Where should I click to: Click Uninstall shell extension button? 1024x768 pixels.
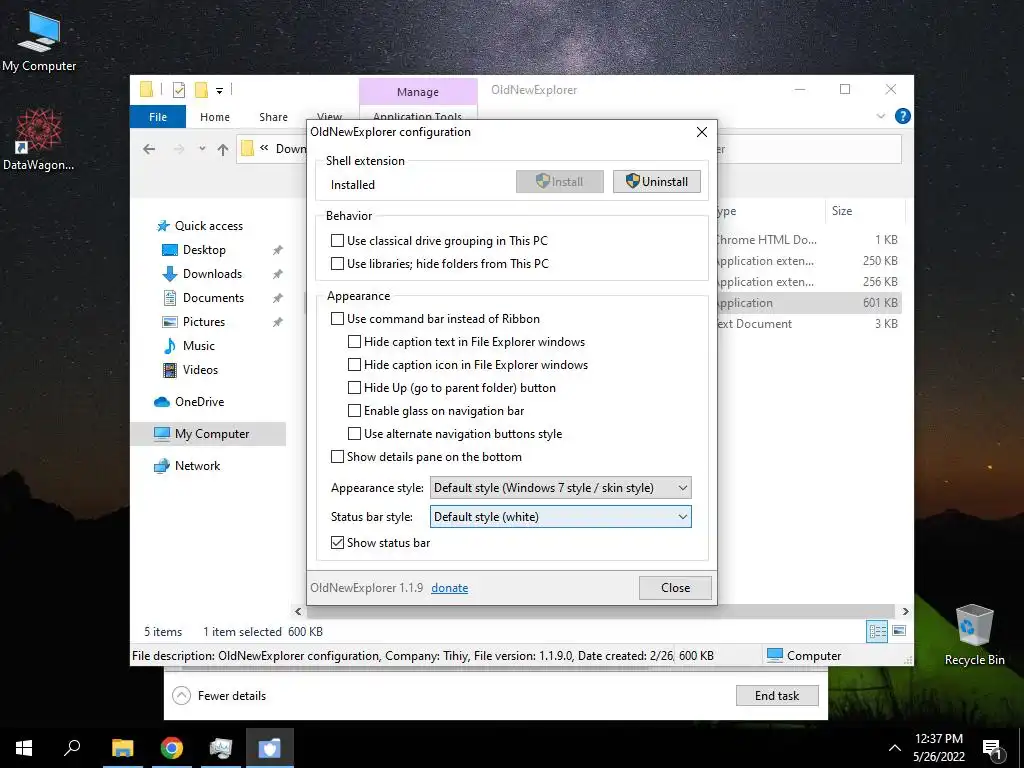click(656, 182)
